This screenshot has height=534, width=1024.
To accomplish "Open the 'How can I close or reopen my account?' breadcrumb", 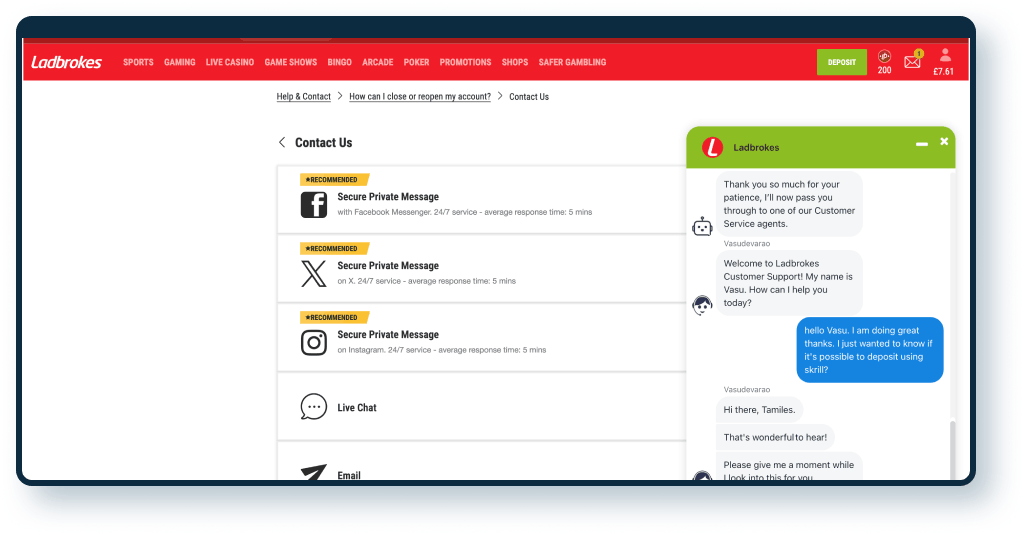I will coord(420,97).
